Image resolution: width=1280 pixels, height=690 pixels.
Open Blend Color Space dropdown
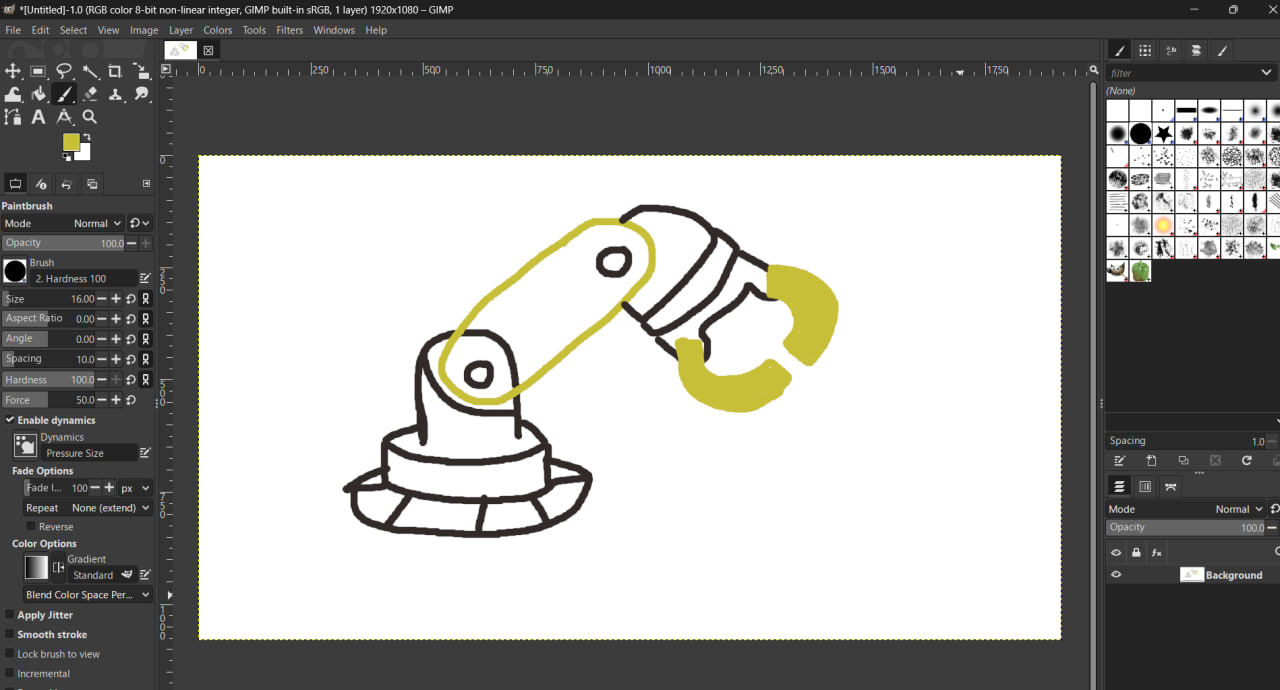click(x=88, y=595)
